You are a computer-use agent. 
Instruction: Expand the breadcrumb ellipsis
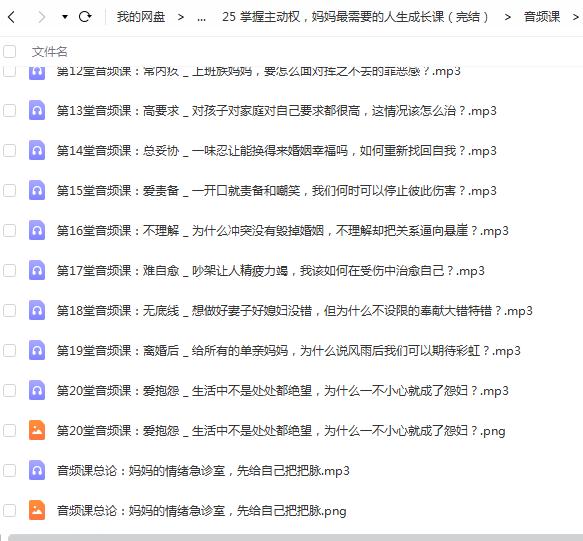point(202,17)
